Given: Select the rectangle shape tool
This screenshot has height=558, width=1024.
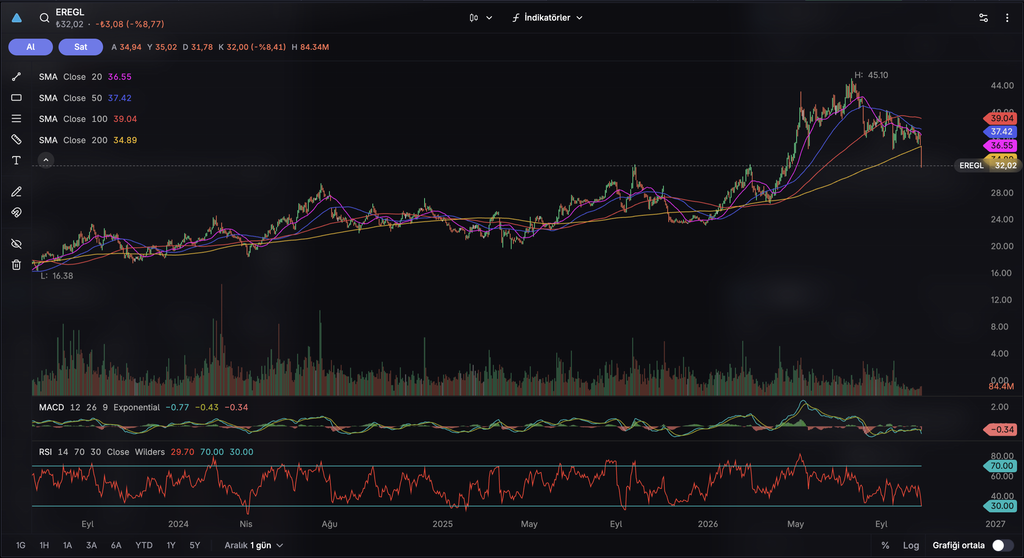Looking at the screenshot, I should pos(16,98).
